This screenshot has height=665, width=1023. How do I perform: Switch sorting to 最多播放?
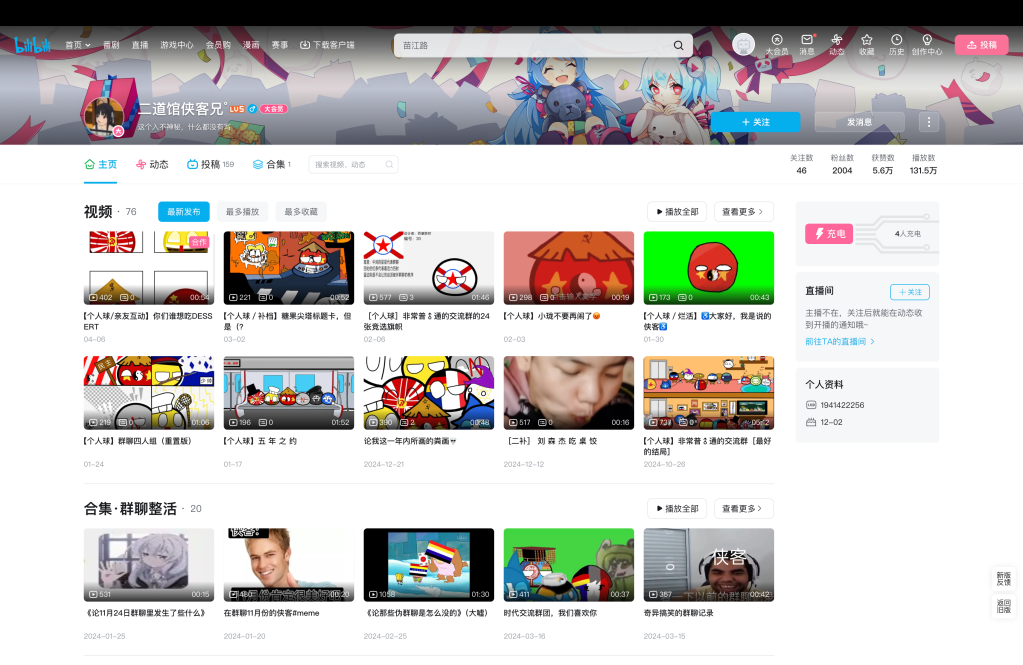point(242,212)
